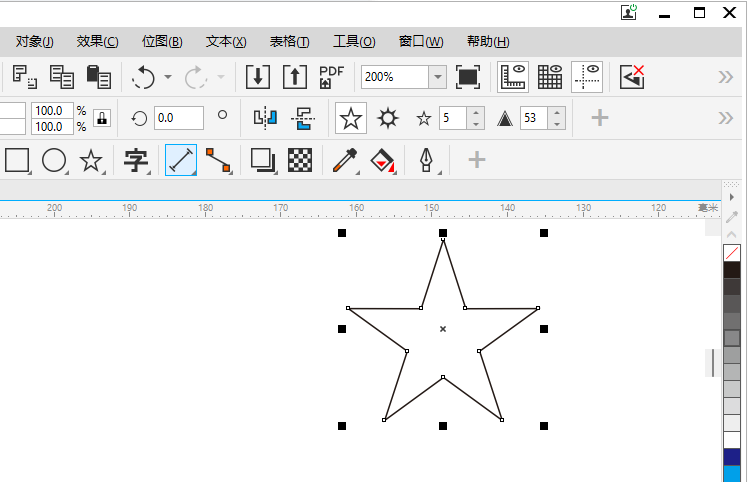
Task: Click the Full-screen preview icon
Action: point(468,77)
